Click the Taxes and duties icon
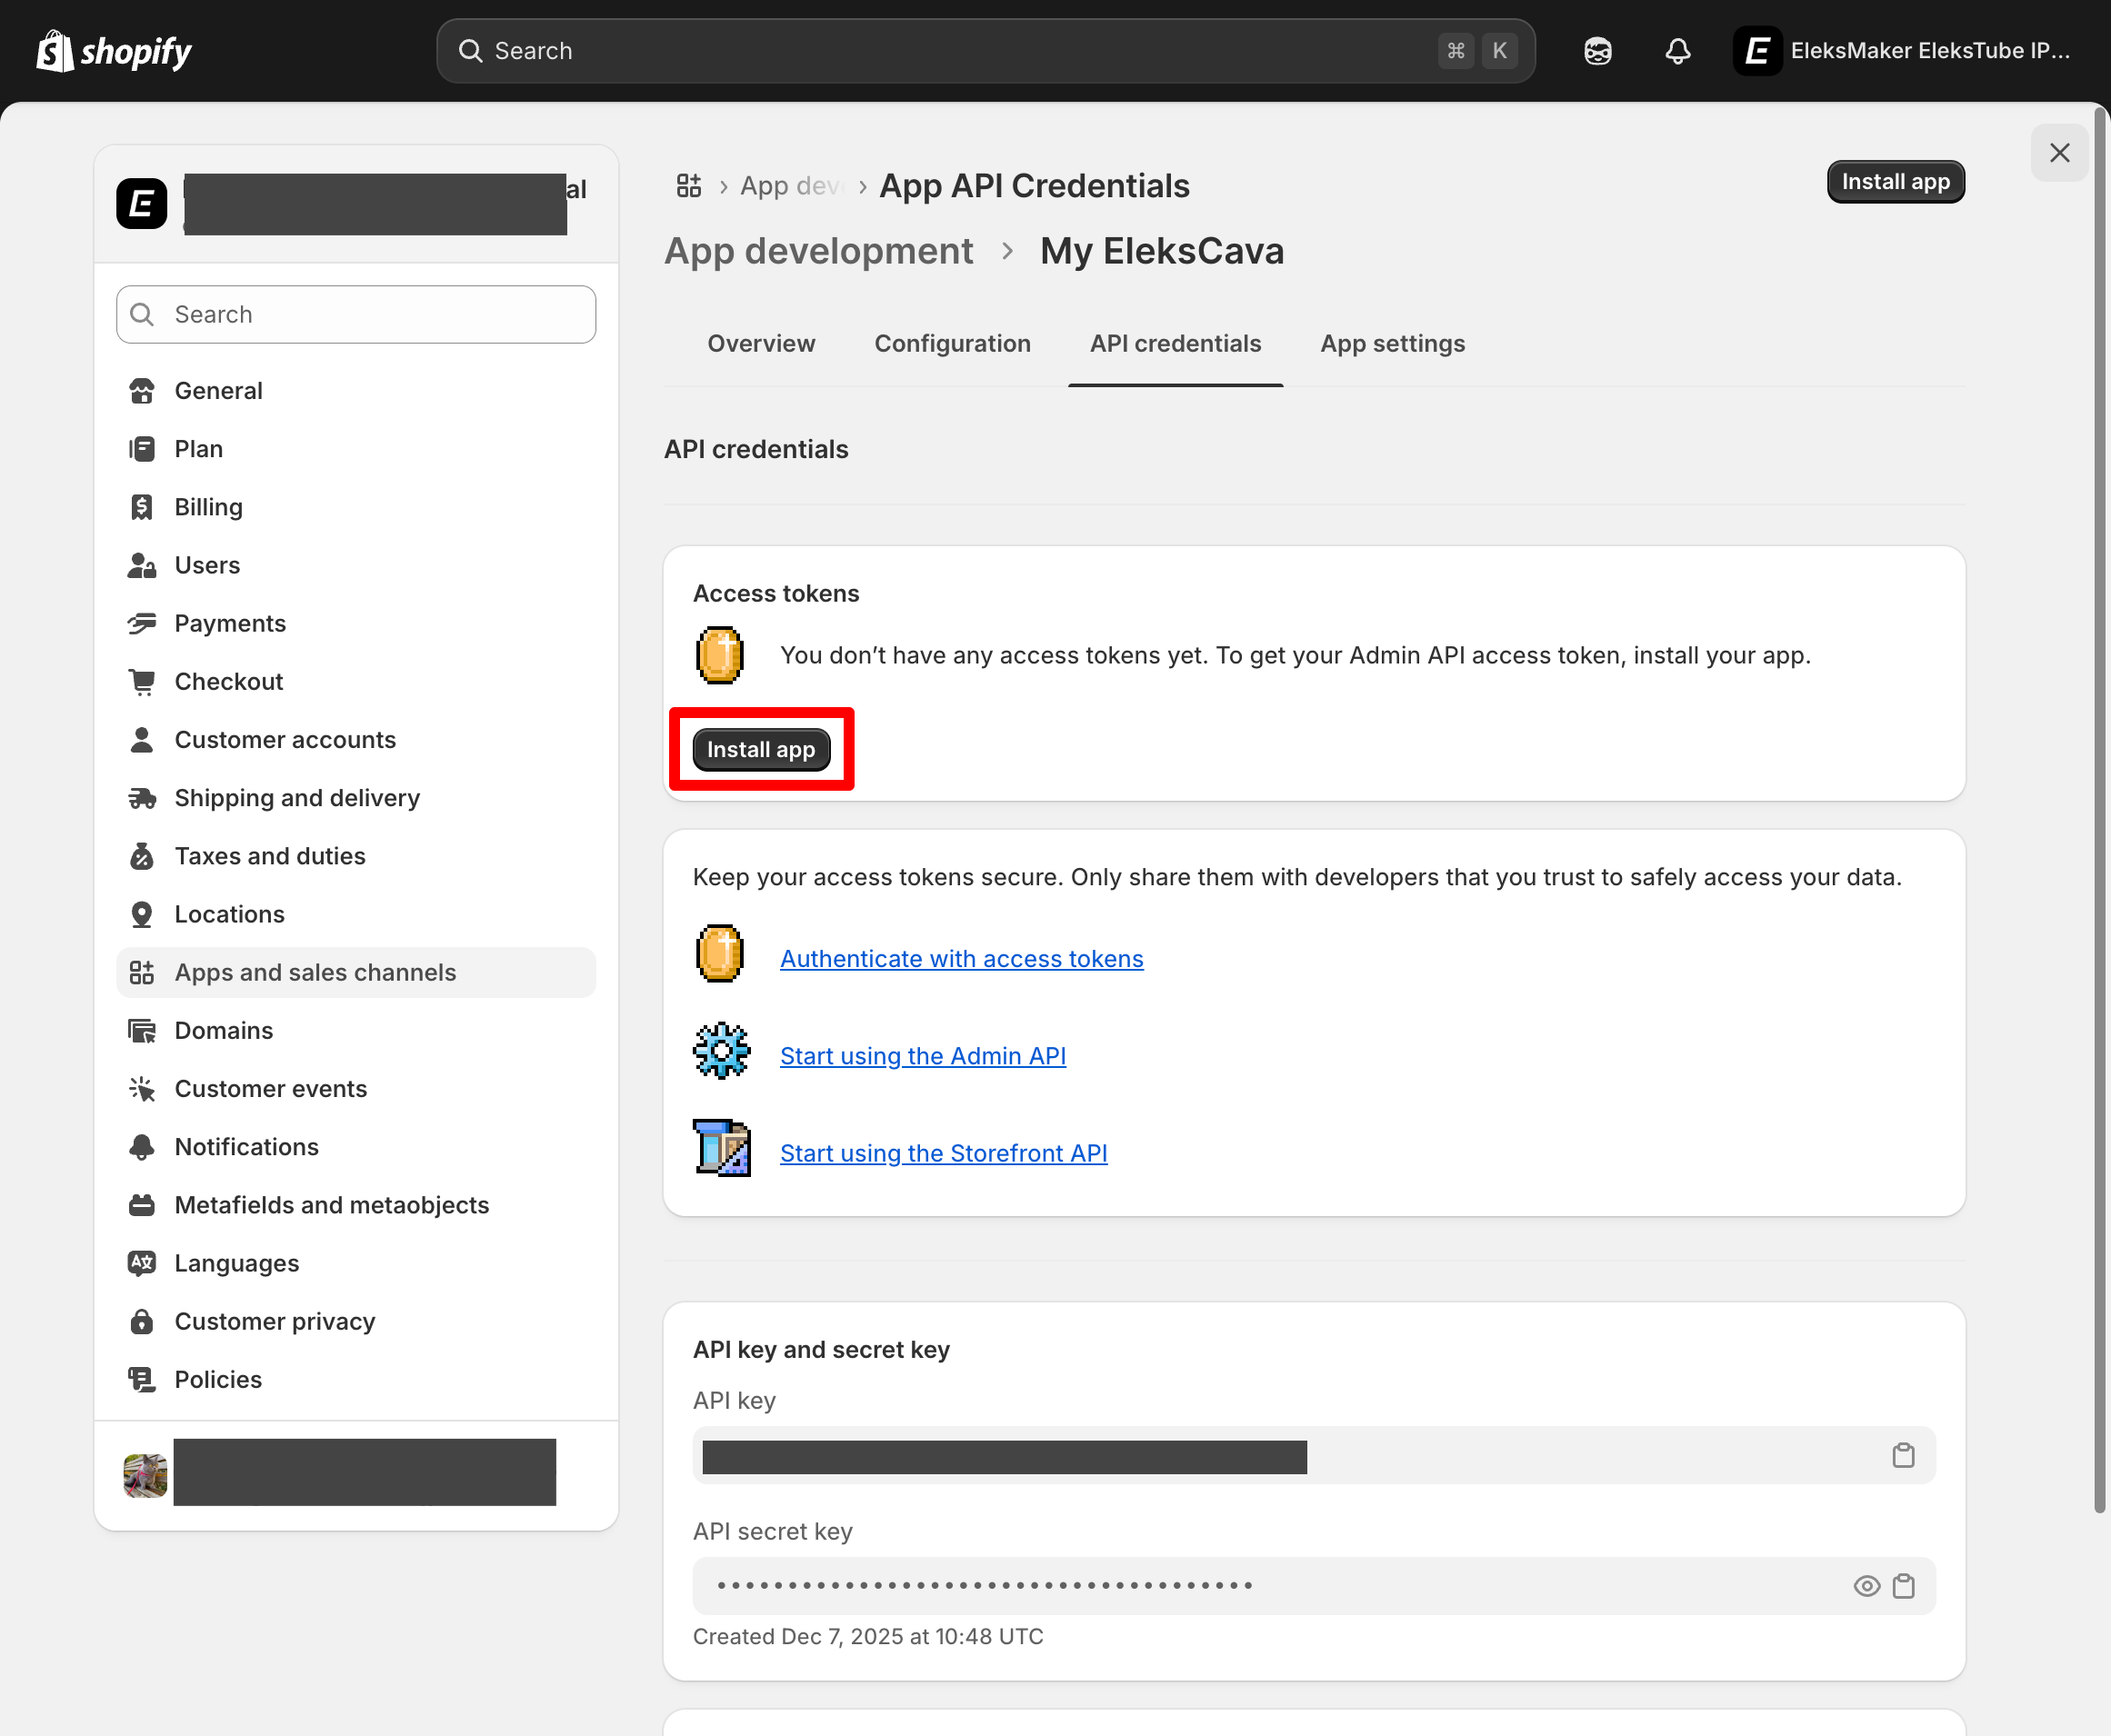 click(x=143, y=856)
